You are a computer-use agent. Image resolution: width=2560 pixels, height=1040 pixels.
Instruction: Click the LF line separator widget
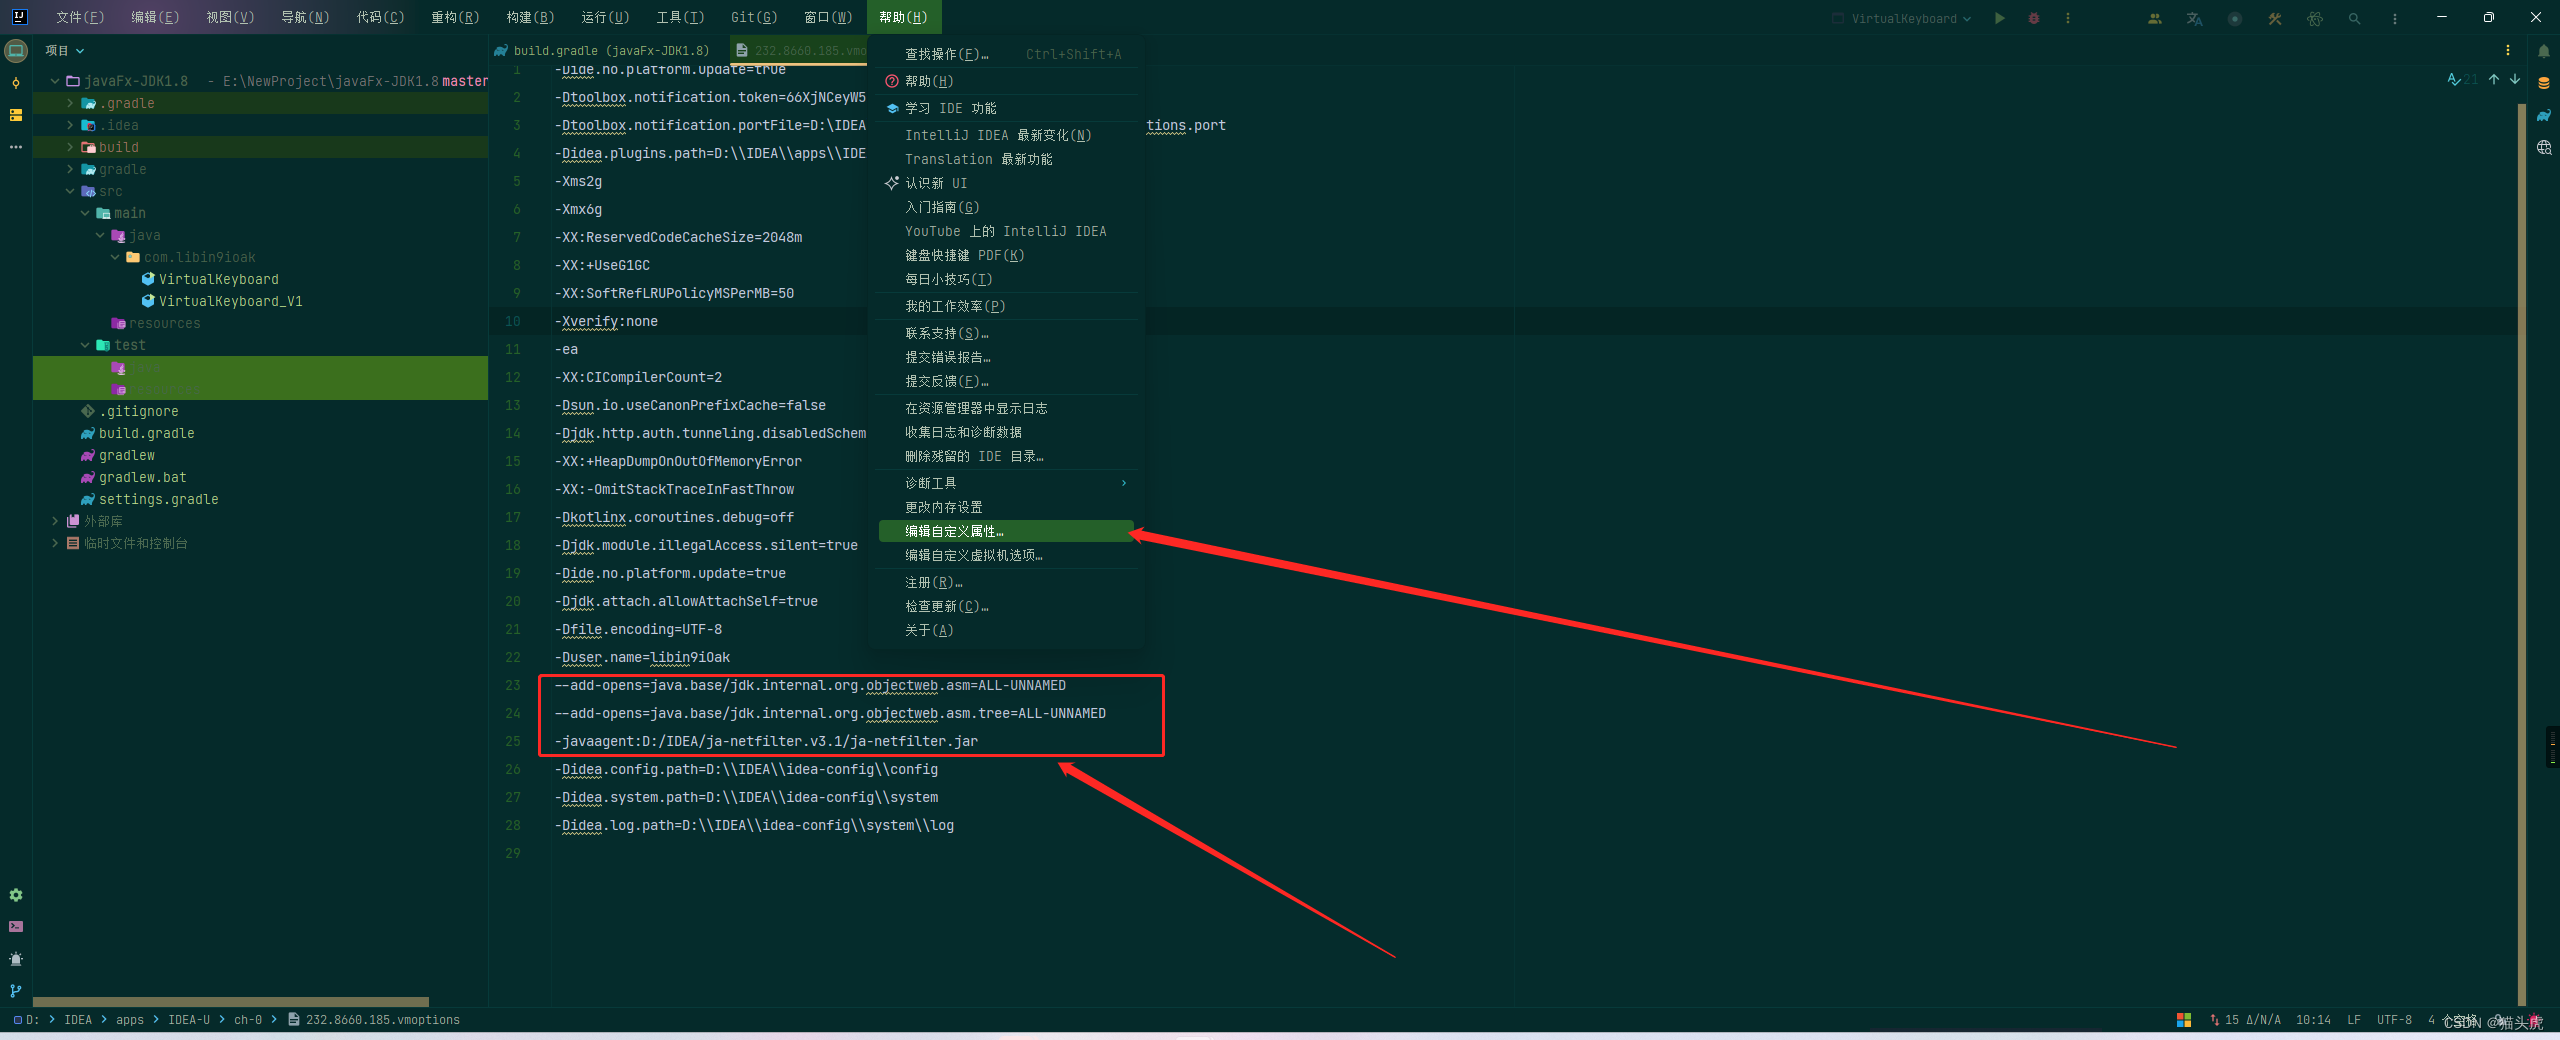2354,1020
